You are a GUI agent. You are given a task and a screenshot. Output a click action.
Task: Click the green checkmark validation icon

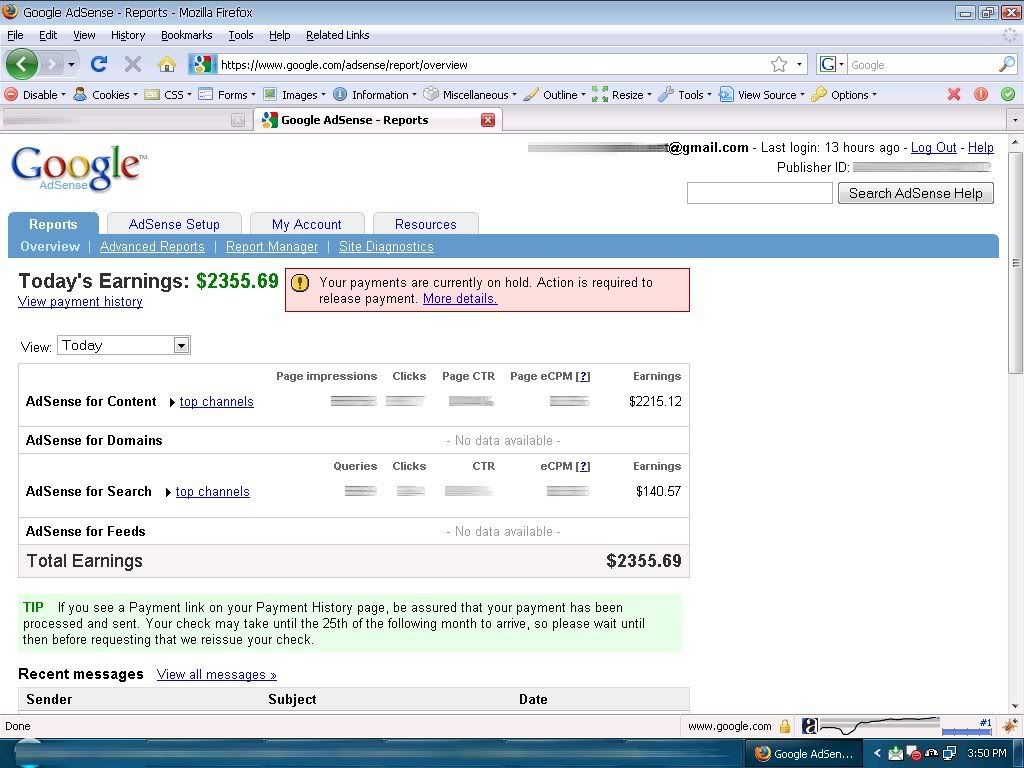click(1008, 94)
